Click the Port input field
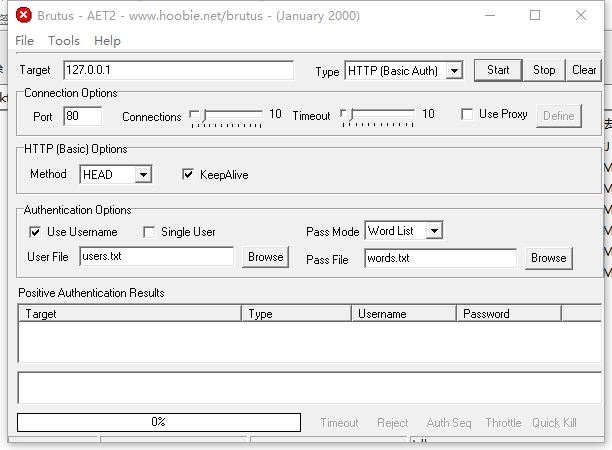The image size is (612, 450). 83,116
